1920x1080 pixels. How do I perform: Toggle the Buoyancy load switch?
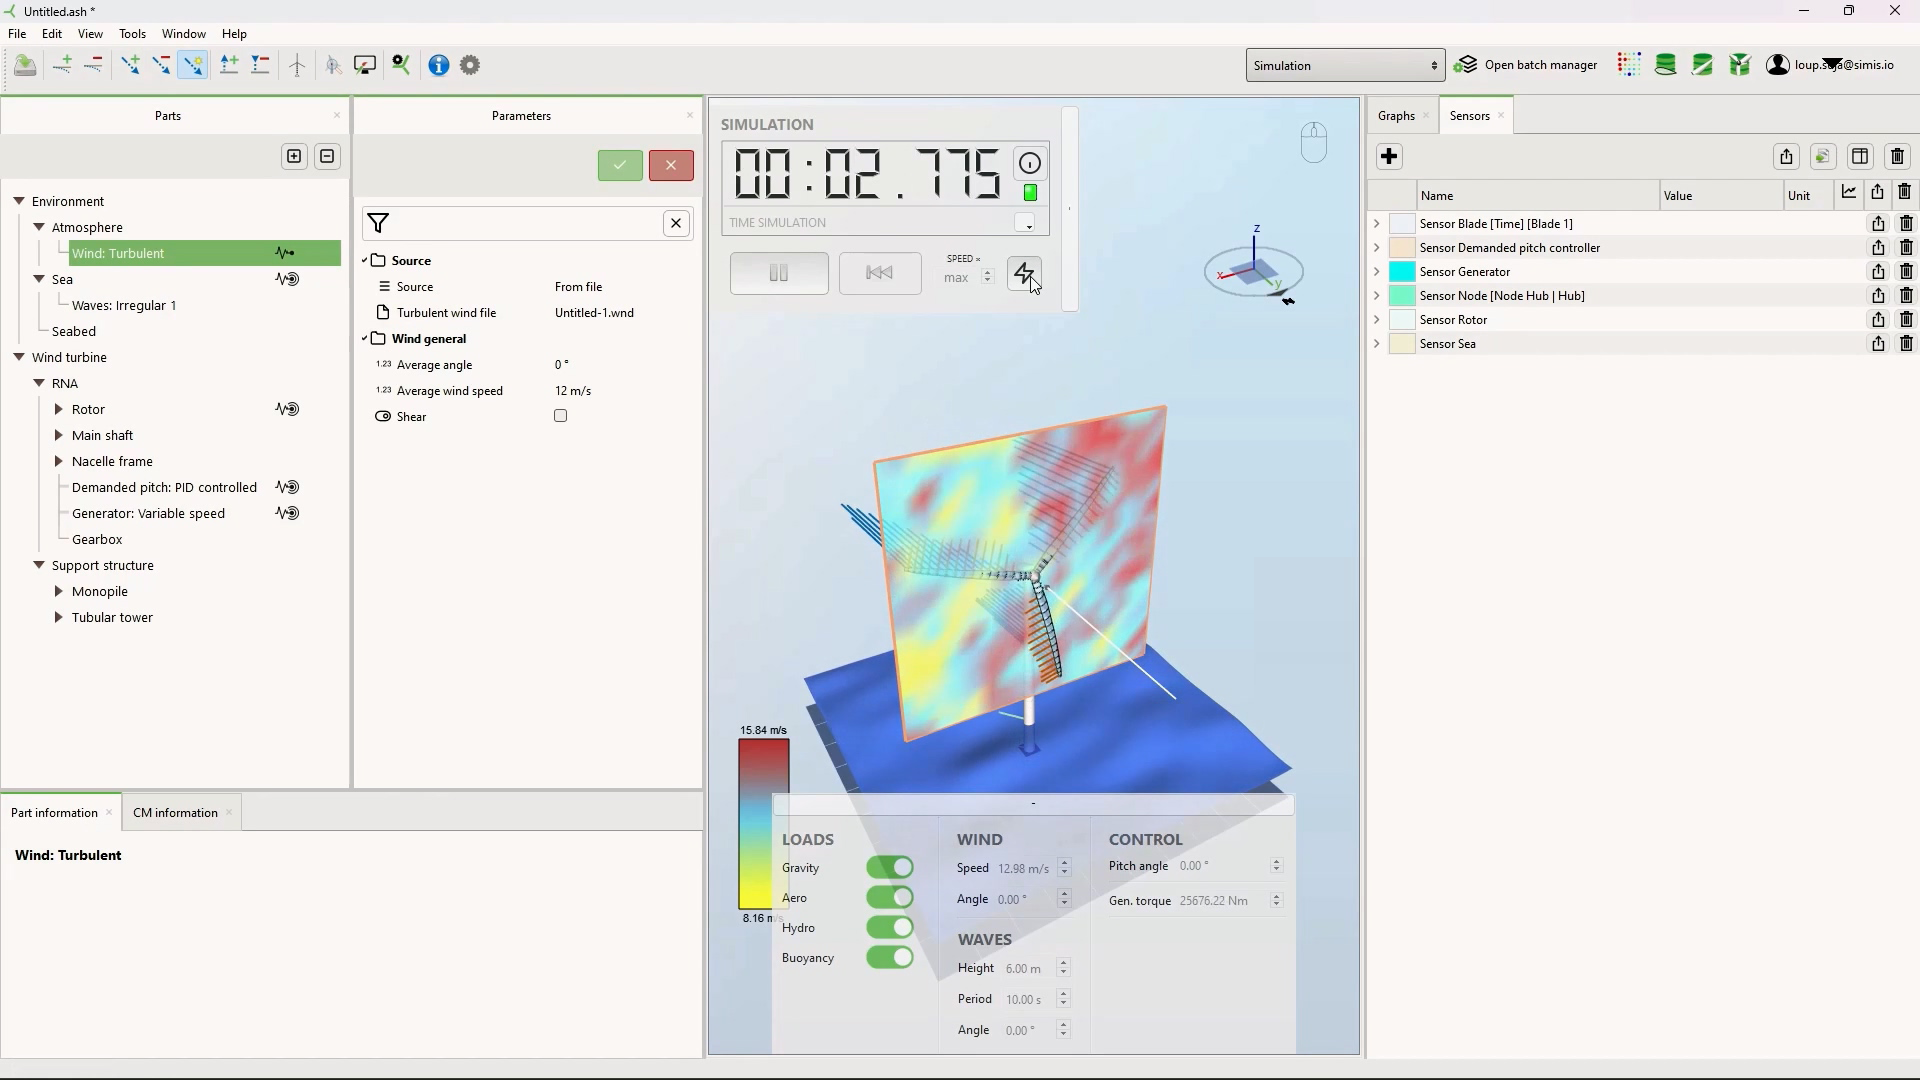coord(889,958)
